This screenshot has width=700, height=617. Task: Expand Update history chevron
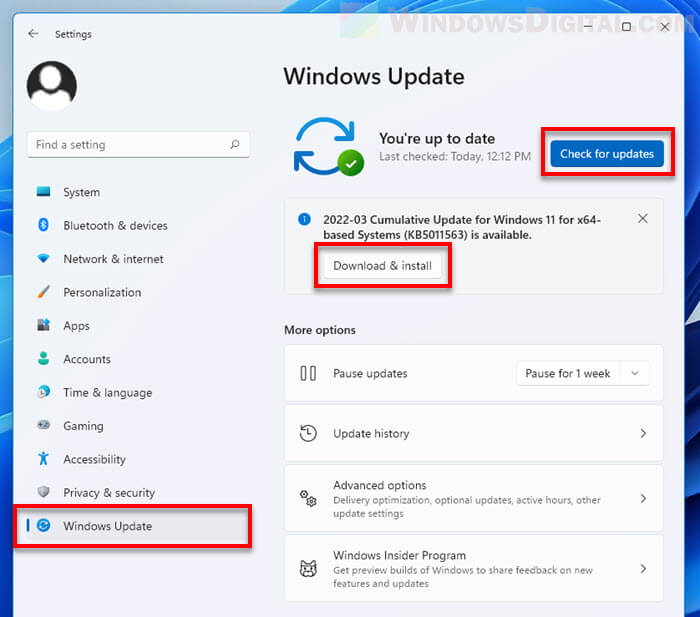tap(643, 433)
